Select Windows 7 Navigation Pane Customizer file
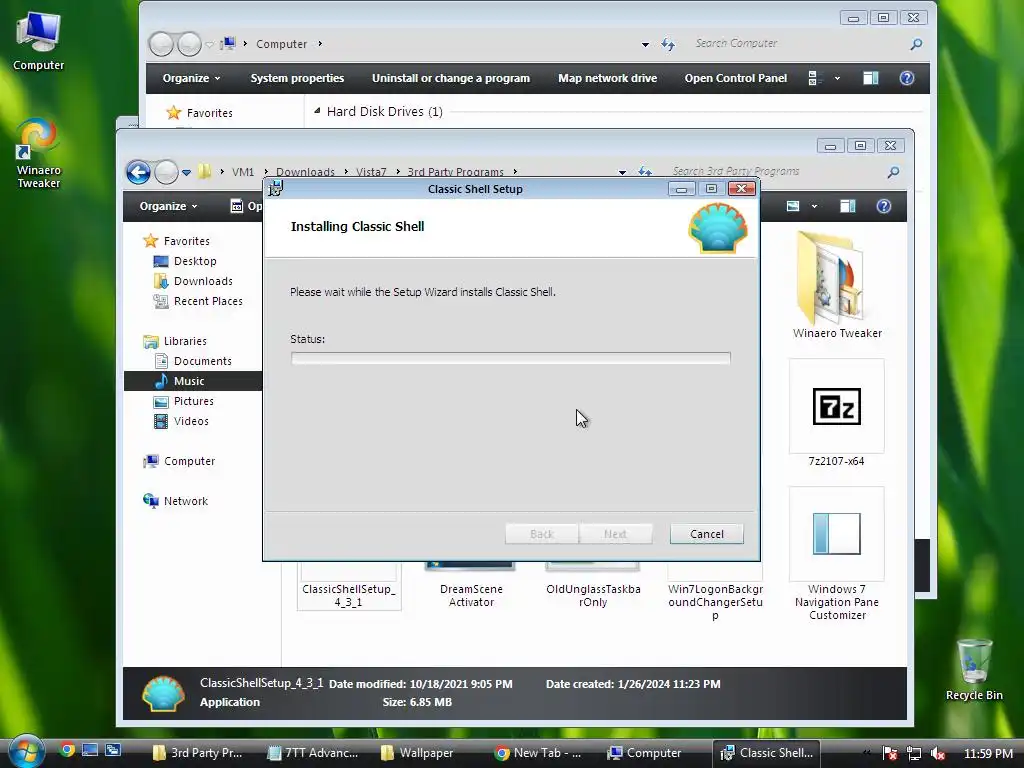This screenshot has height=768, width=1024. (837, 554)
